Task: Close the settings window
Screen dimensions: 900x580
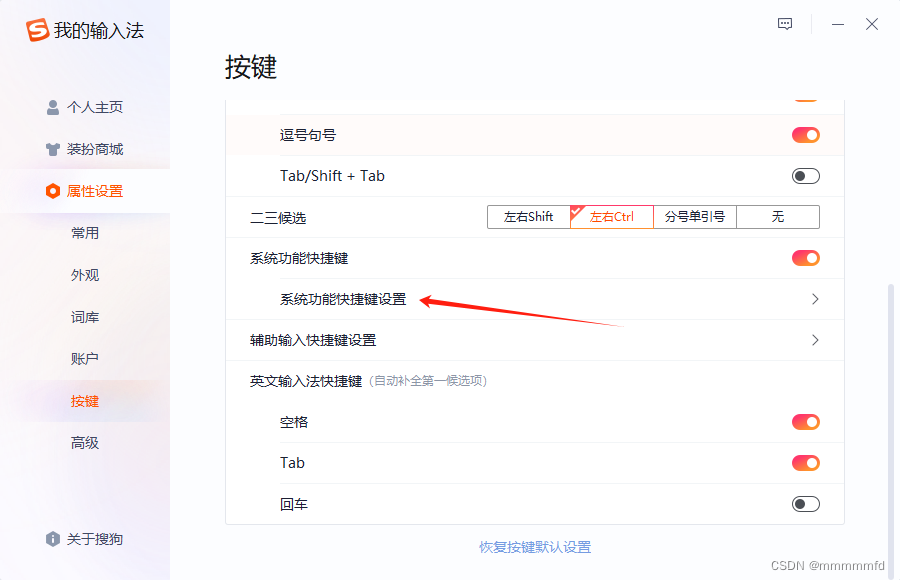Action: pyautogui.click(x=872, y=24)
